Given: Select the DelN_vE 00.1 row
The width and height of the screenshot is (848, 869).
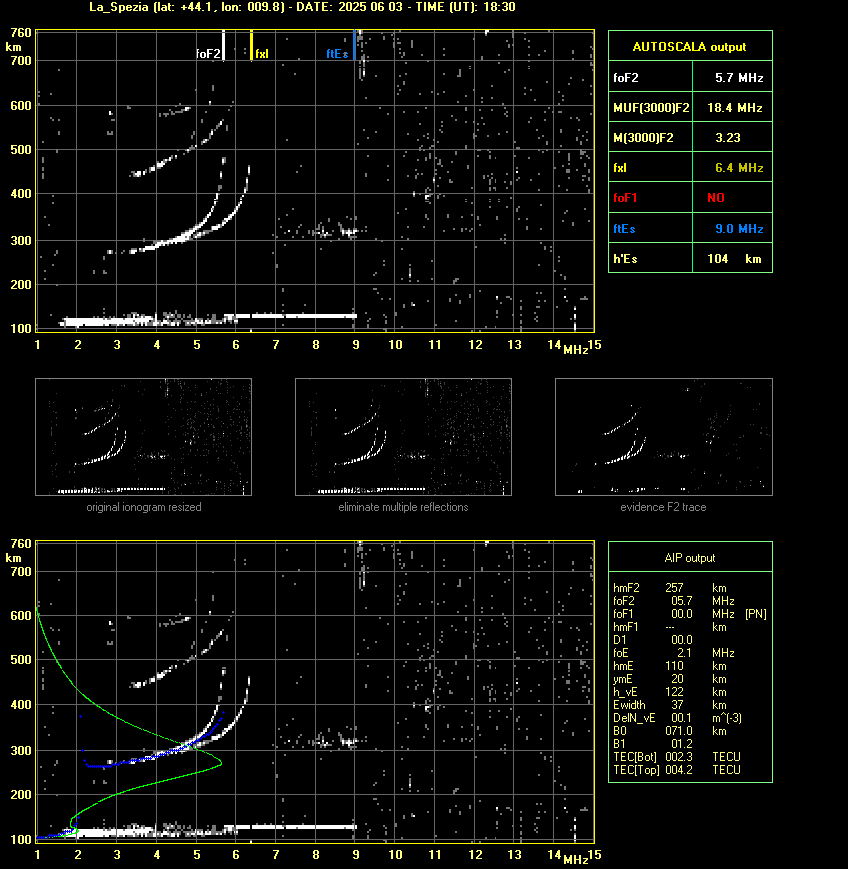Looking at the screenshot, I should [x=690, y=718].
